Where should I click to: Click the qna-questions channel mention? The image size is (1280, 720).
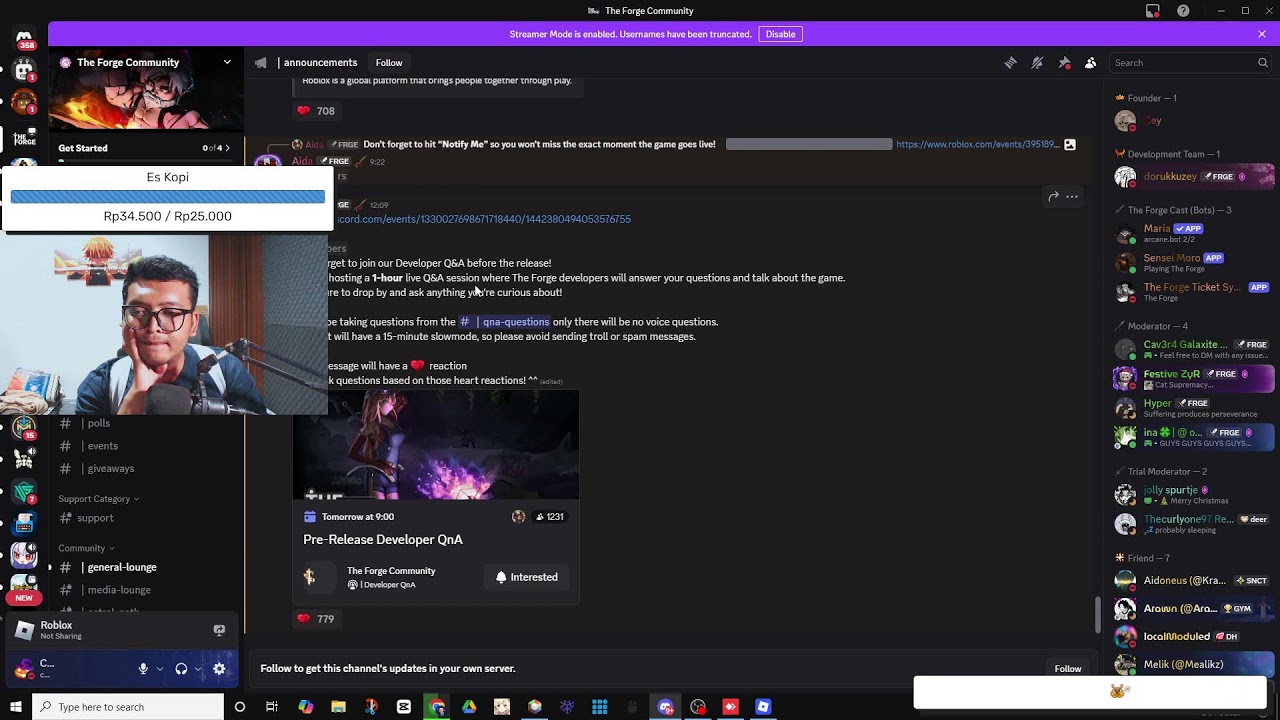[504, 322]
